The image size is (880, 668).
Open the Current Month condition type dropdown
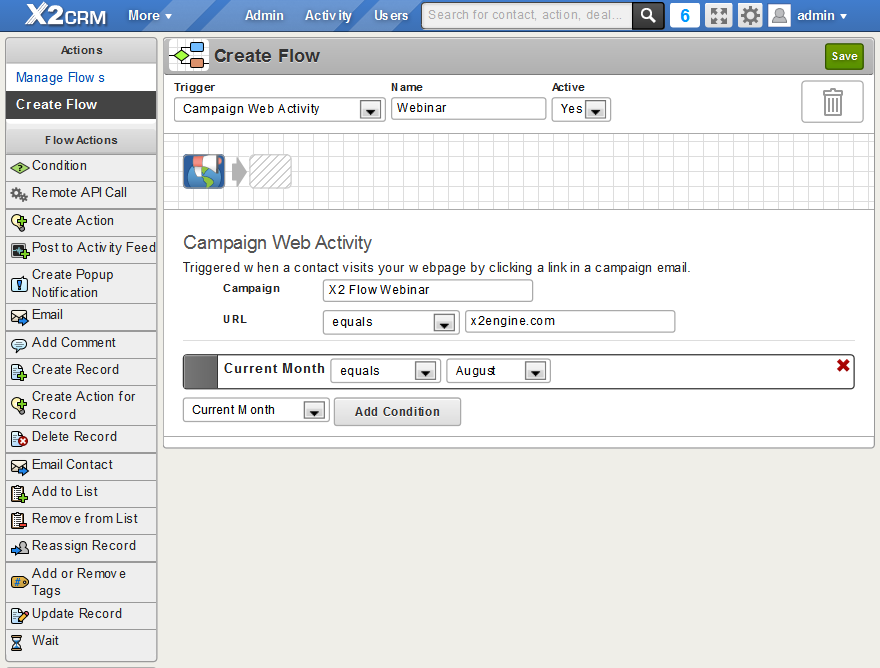(x=256, y=410)
